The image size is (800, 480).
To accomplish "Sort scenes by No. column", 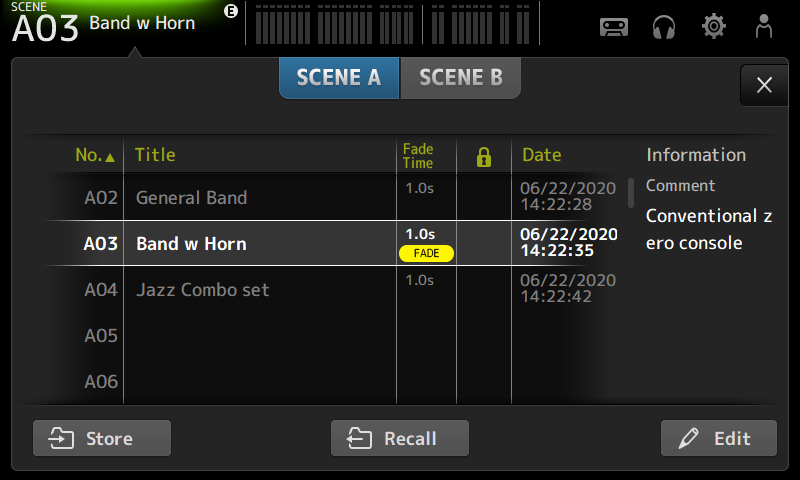I will (94, 156).
